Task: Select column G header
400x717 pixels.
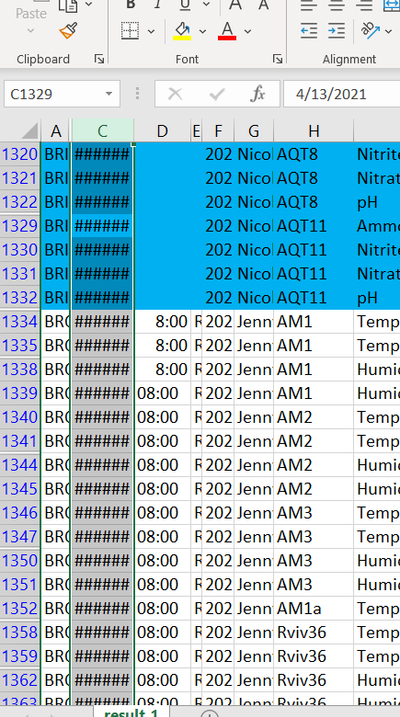Action: [254, 131]
